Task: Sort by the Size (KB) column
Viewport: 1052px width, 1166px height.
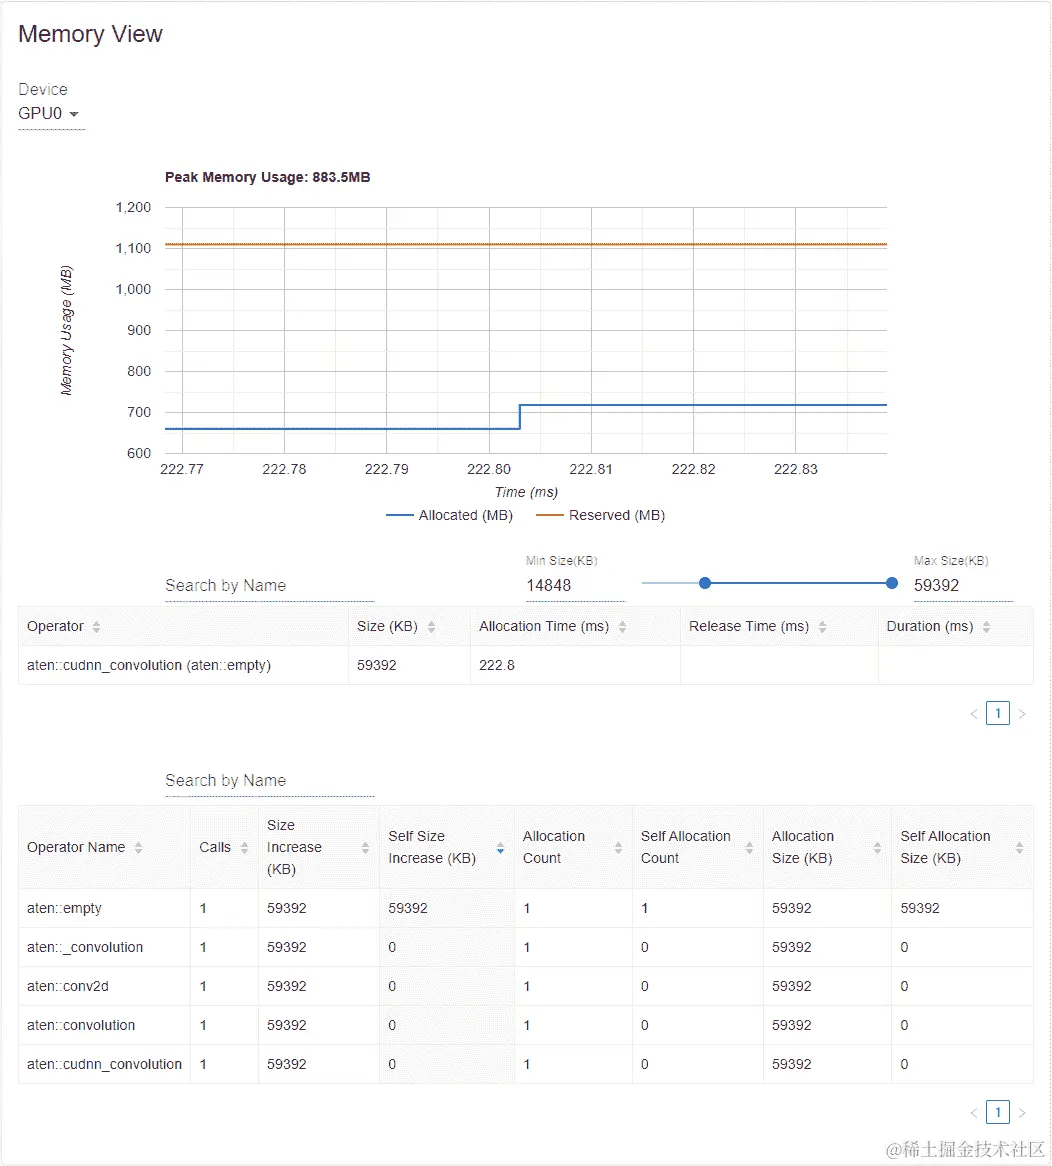Action: click(432, 626)
